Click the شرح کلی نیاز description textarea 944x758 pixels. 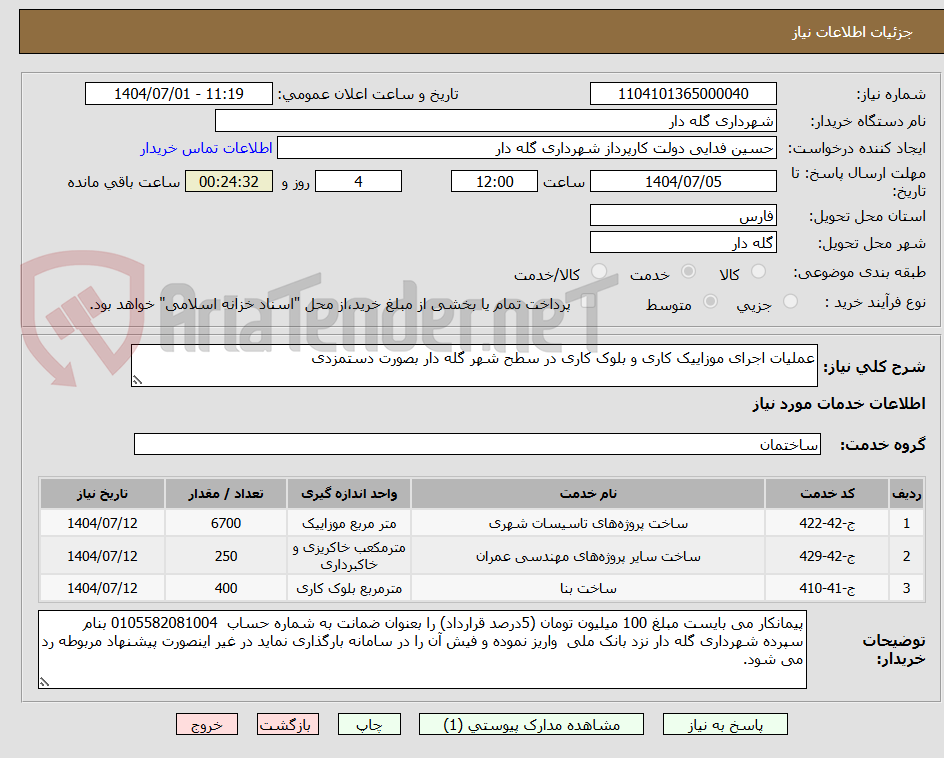pos(474,365)
